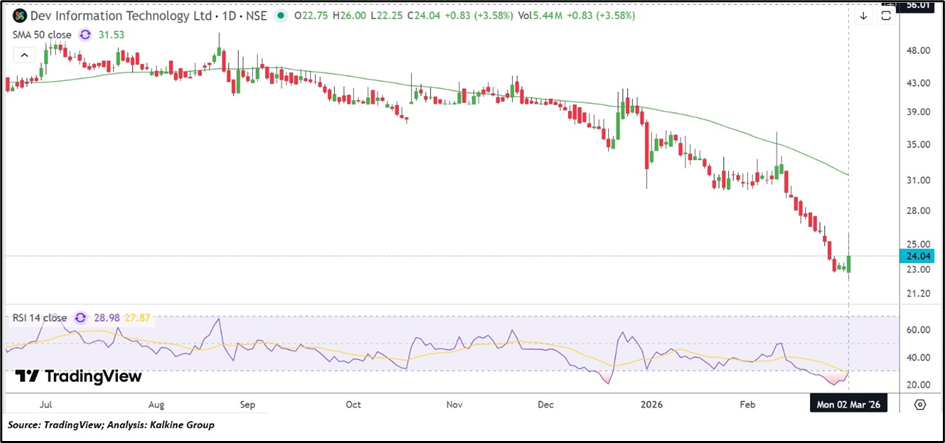
Task: Collapse the indicator legend with the chevron
Action: [19, 50]
